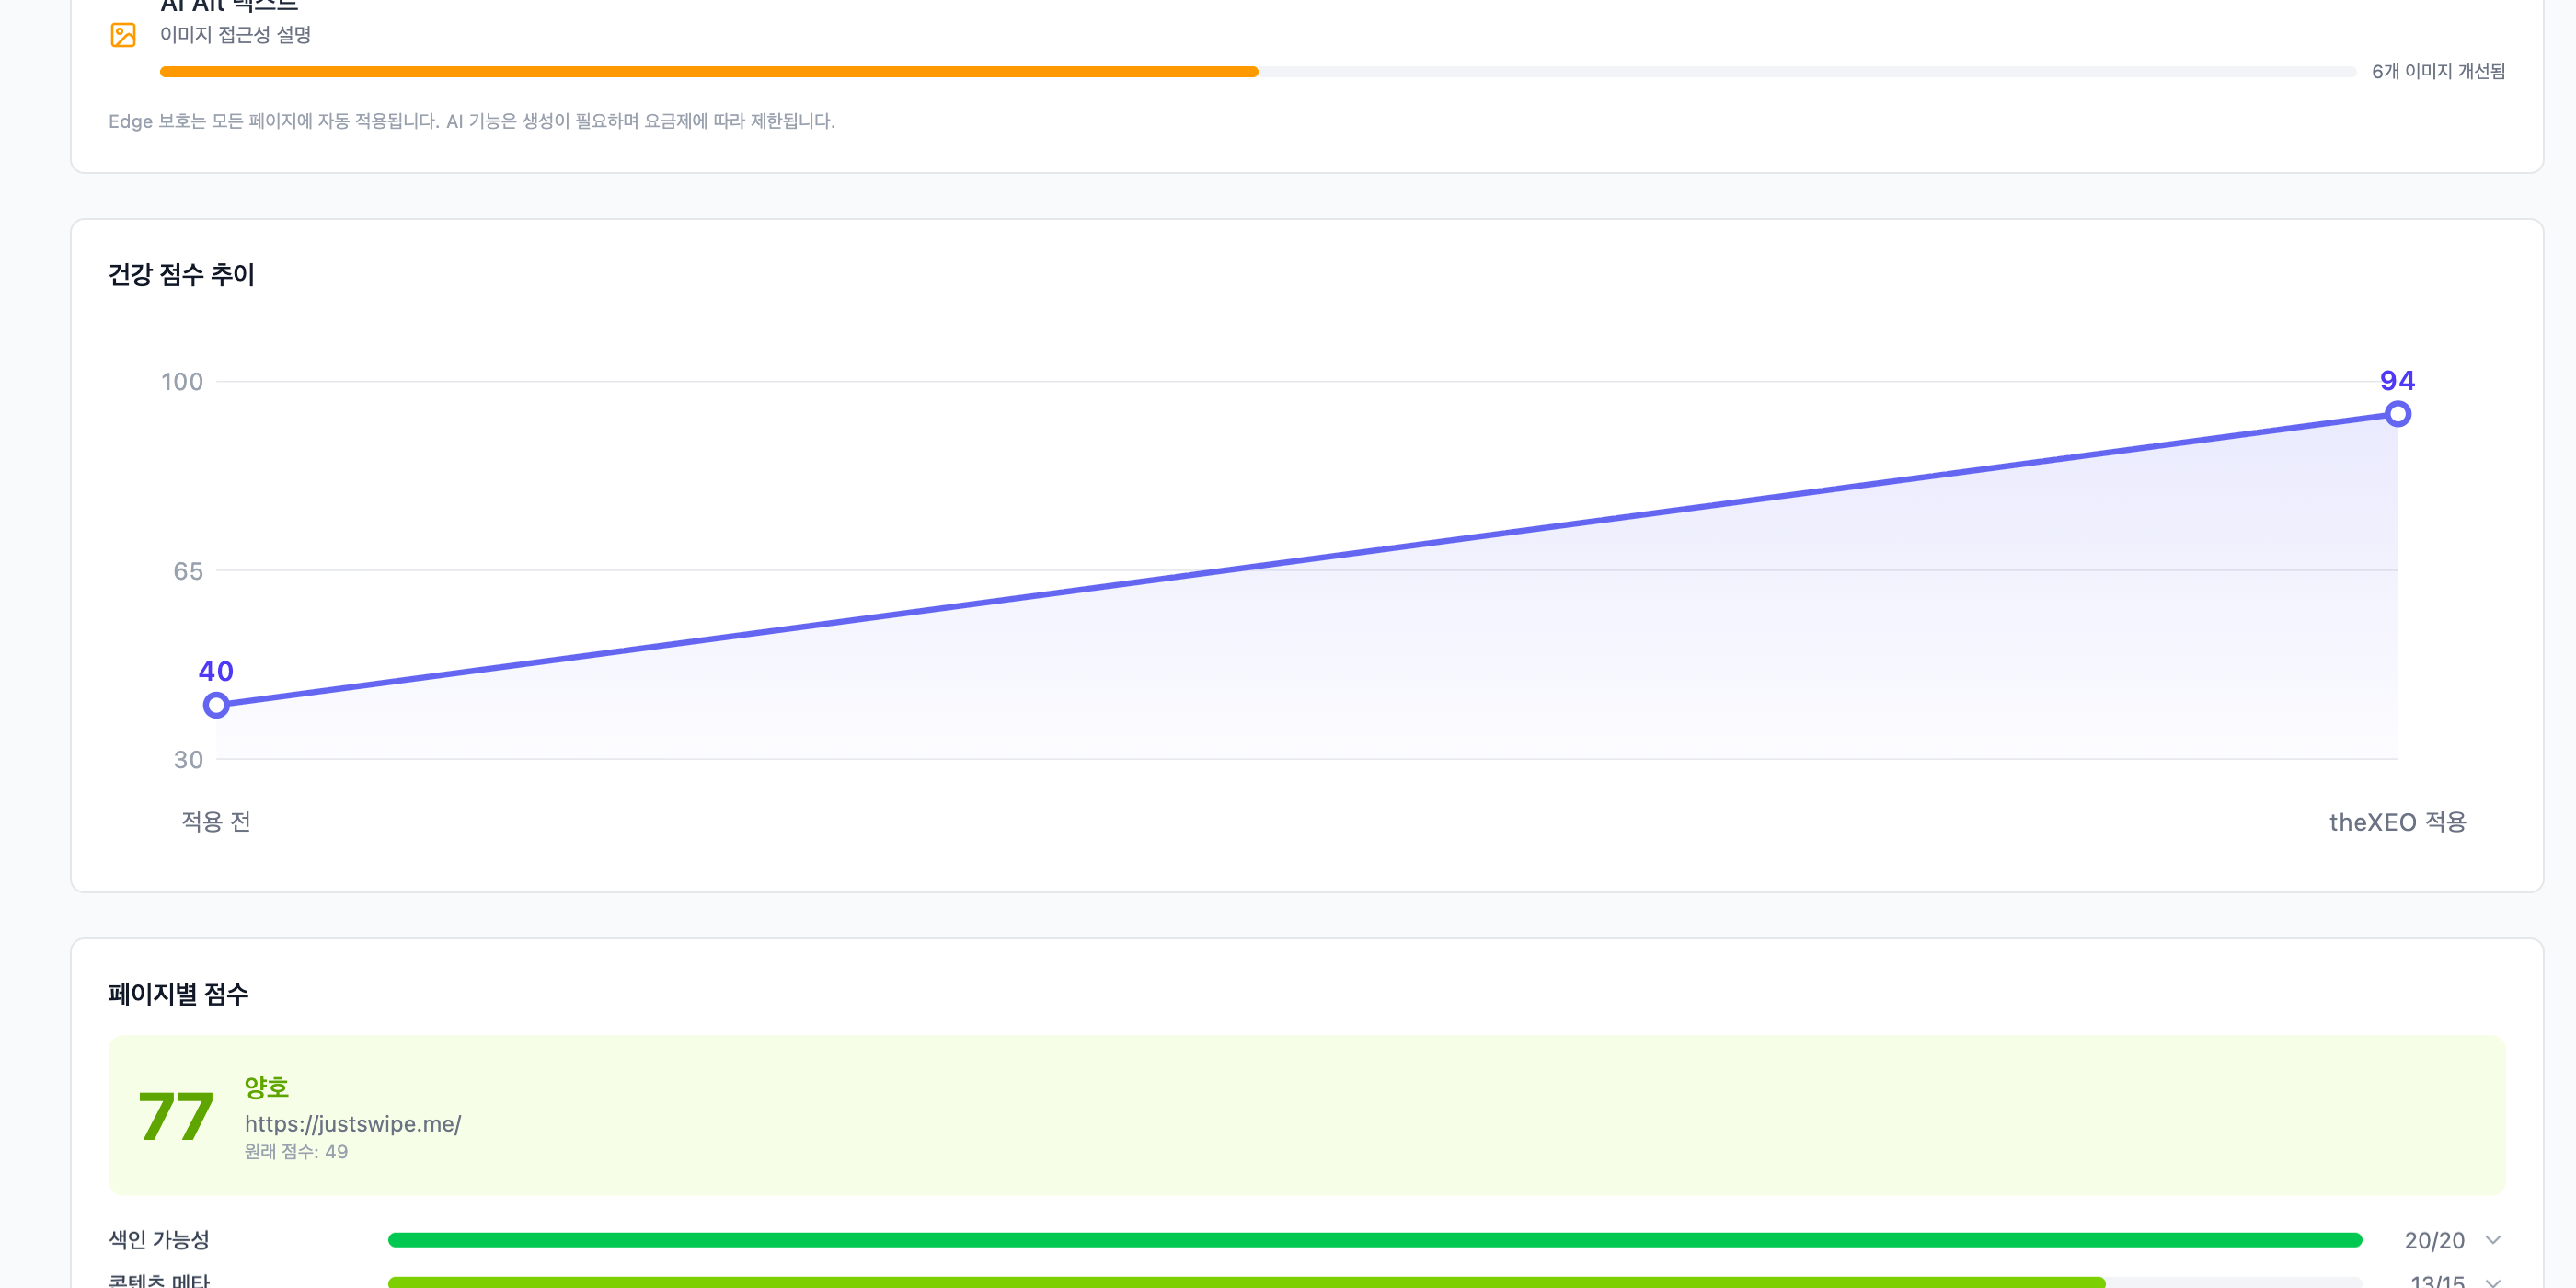Image resolution: width=2576 pixels, height=1288 pixels.
Task: Click the '원래 점수: 49' text
Action: tap(296, 1152)
